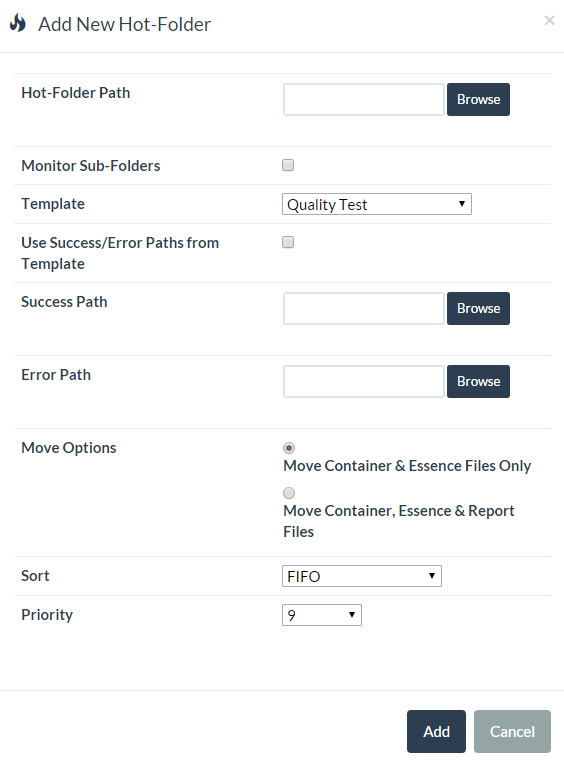Browse for the Hot-Folder Path

click(478, 99)
